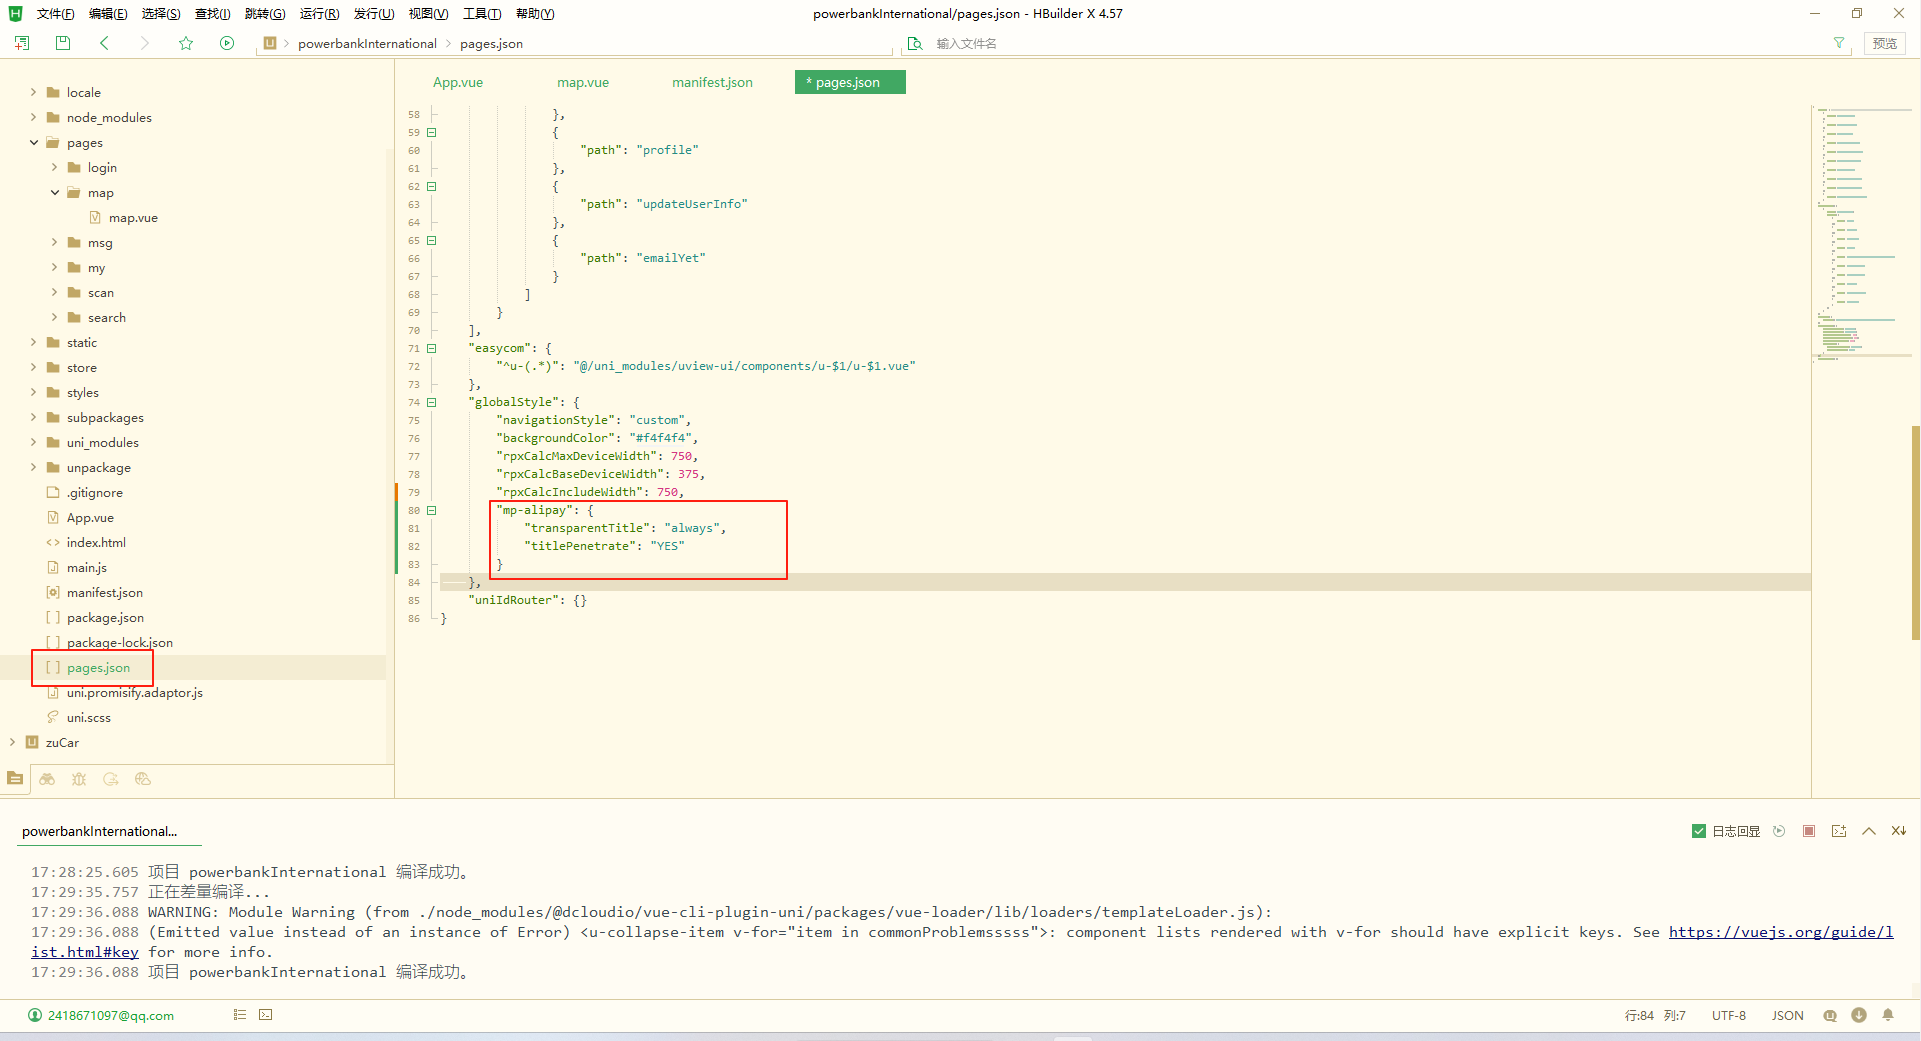Click the new terminal console icon
The width and height of the screenshot is (1921, 1041).
pos(1839,831)
